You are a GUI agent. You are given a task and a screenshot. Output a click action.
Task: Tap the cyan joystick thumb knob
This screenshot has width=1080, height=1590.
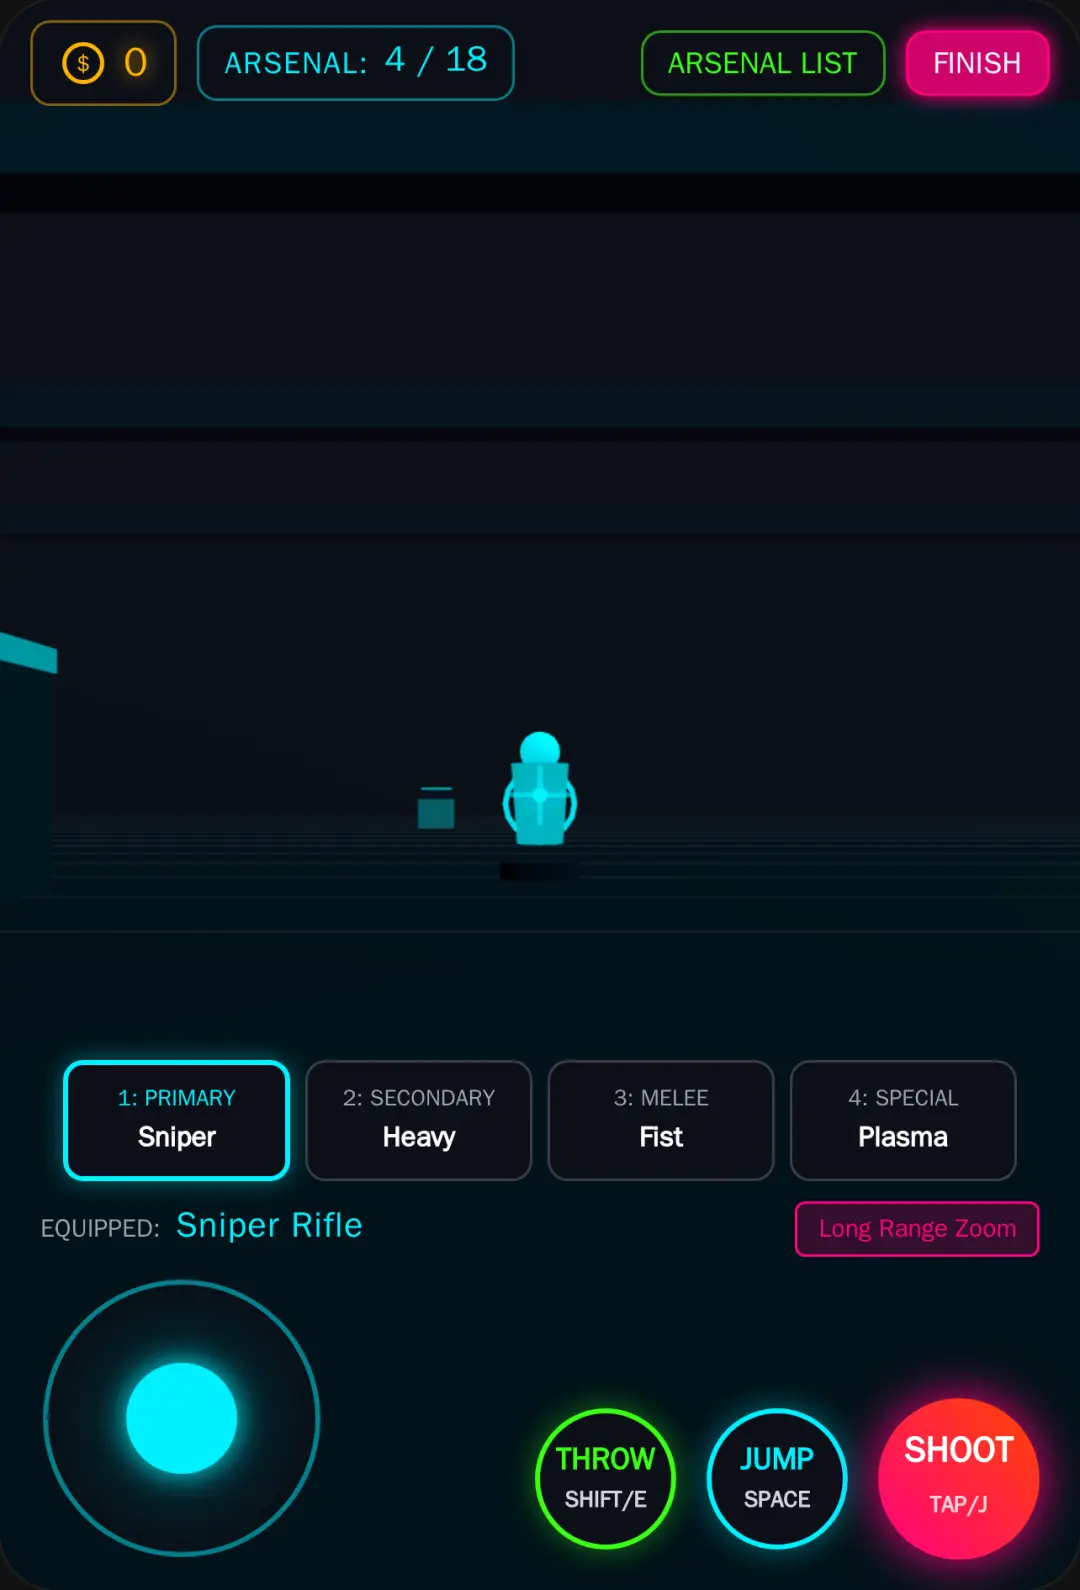point(182,1418)
